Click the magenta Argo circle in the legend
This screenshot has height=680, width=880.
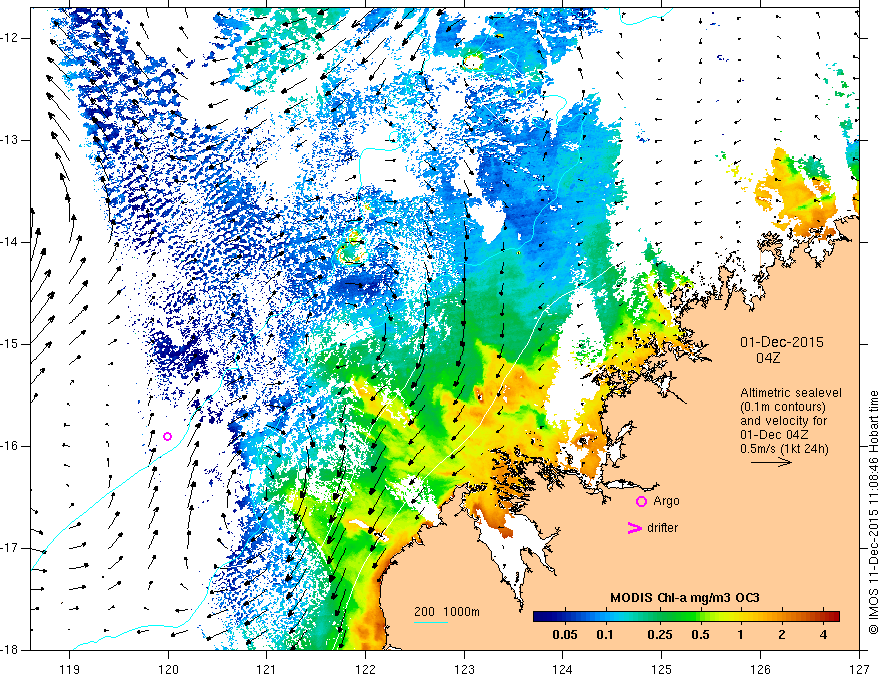coord(641,501)
